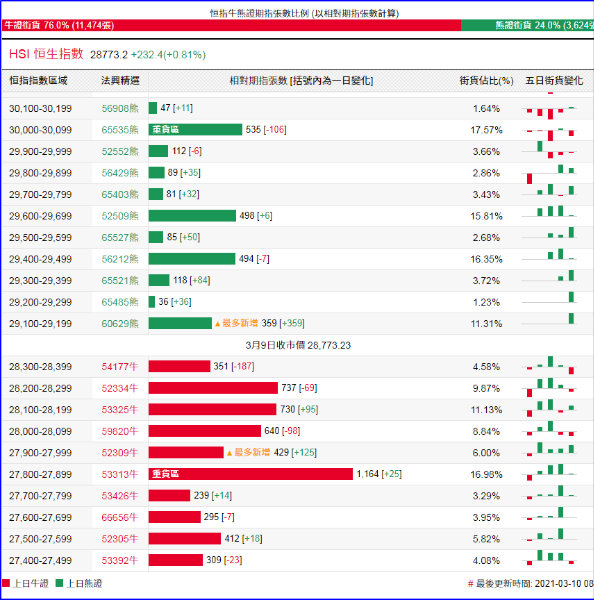Image resolution: width=594 pixels, height=600 pixels.
Task: Open warrant link 52509熊
Action: coord(120,216)
